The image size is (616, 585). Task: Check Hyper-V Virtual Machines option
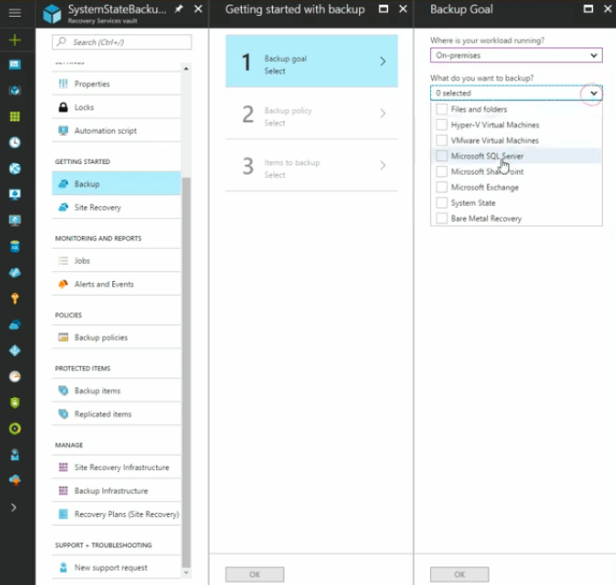(442, 125)
